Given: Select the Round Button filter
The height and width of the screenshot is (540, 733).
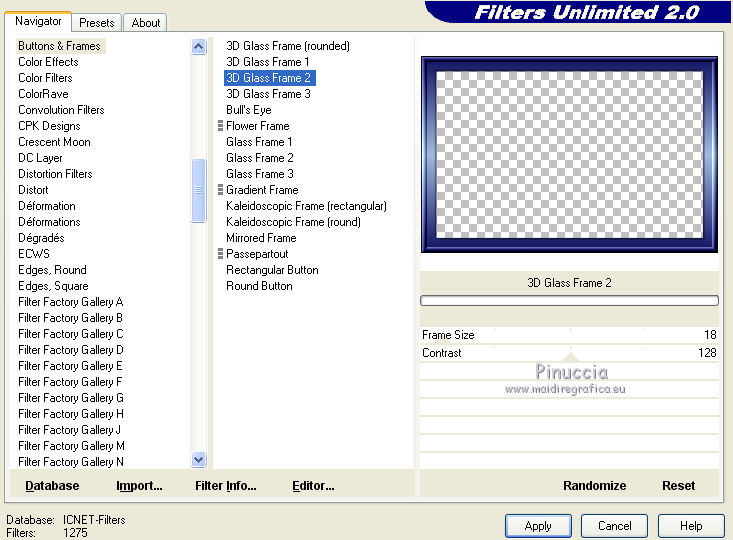Looking at the screenshot, I should point(259,286).
